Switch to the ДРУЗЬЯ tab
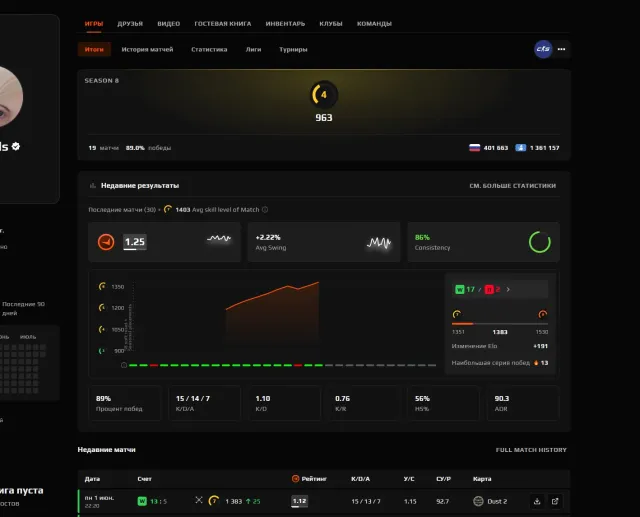 (x=130, y=24)
